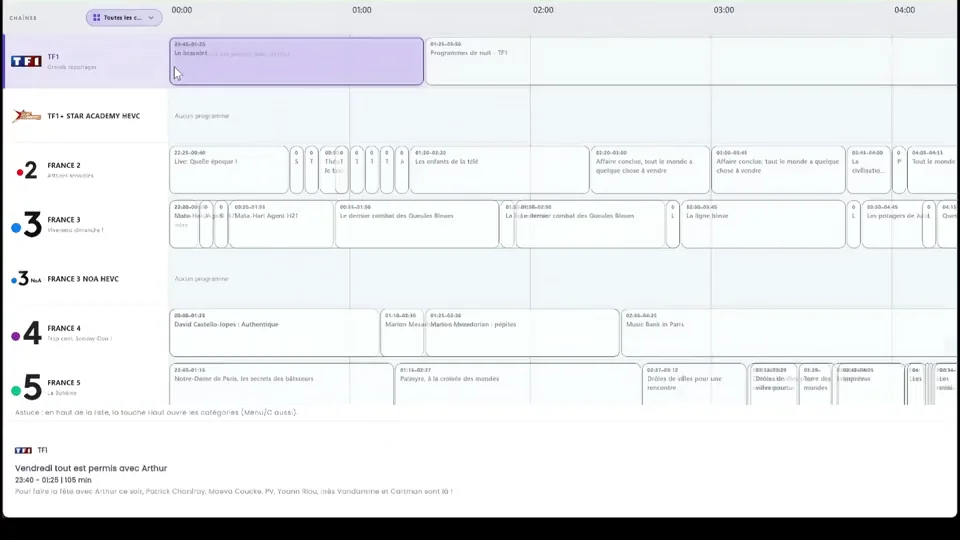Click the France 5 channel logo

point(26,387)
